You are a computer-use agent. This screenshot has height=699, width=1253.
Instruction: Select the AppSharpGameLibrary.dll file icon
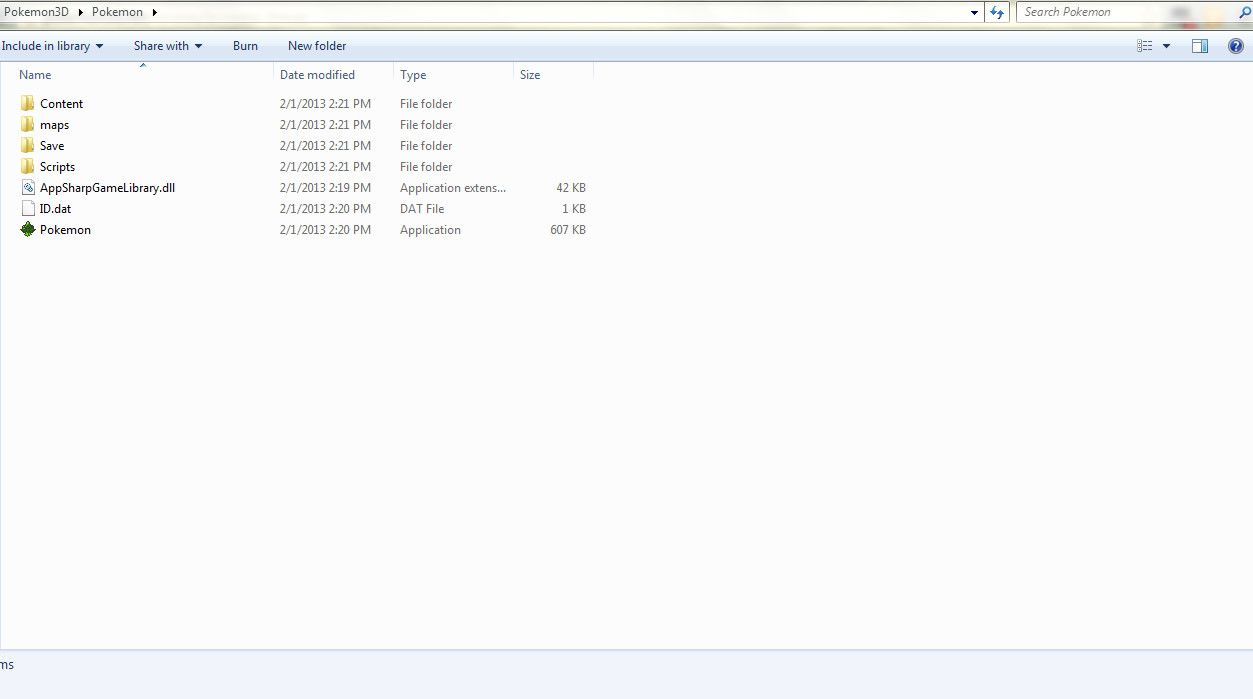click(28, 188)
